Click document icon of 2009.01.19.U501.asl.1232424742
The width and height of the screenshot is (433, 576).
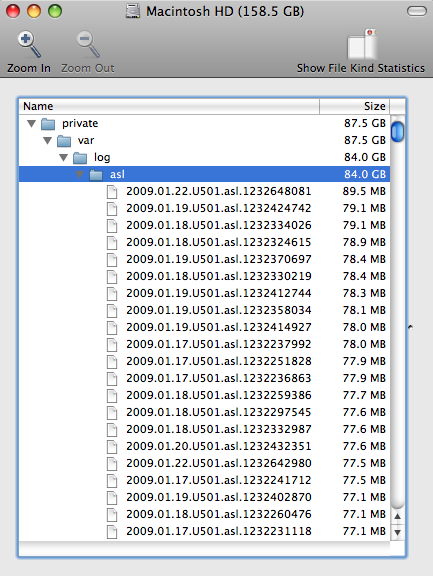(x=112, y=209)
